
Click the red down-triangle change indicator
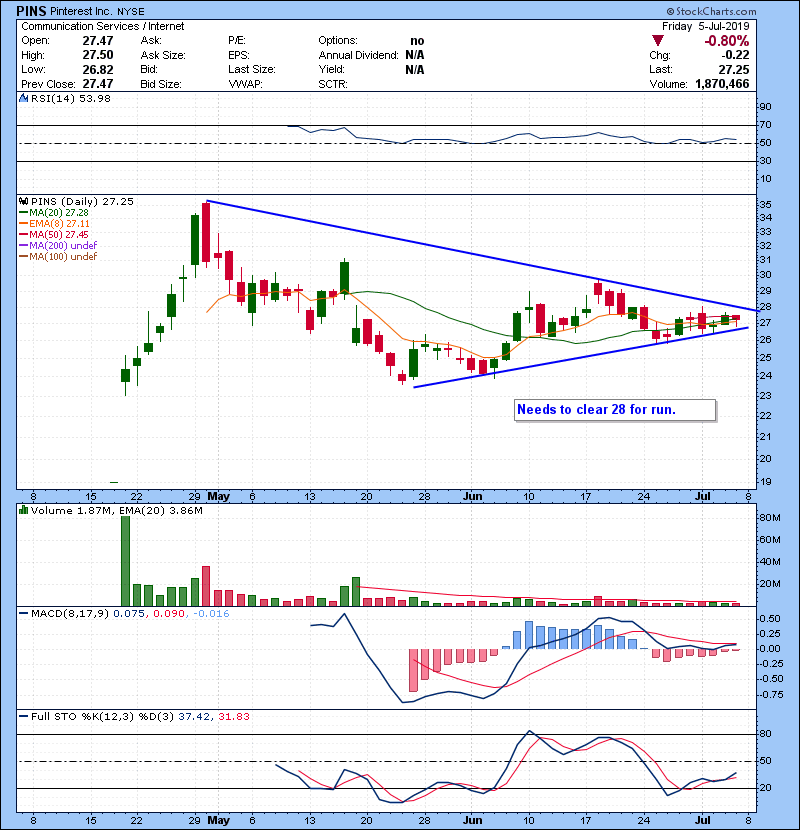pos(658,41)
